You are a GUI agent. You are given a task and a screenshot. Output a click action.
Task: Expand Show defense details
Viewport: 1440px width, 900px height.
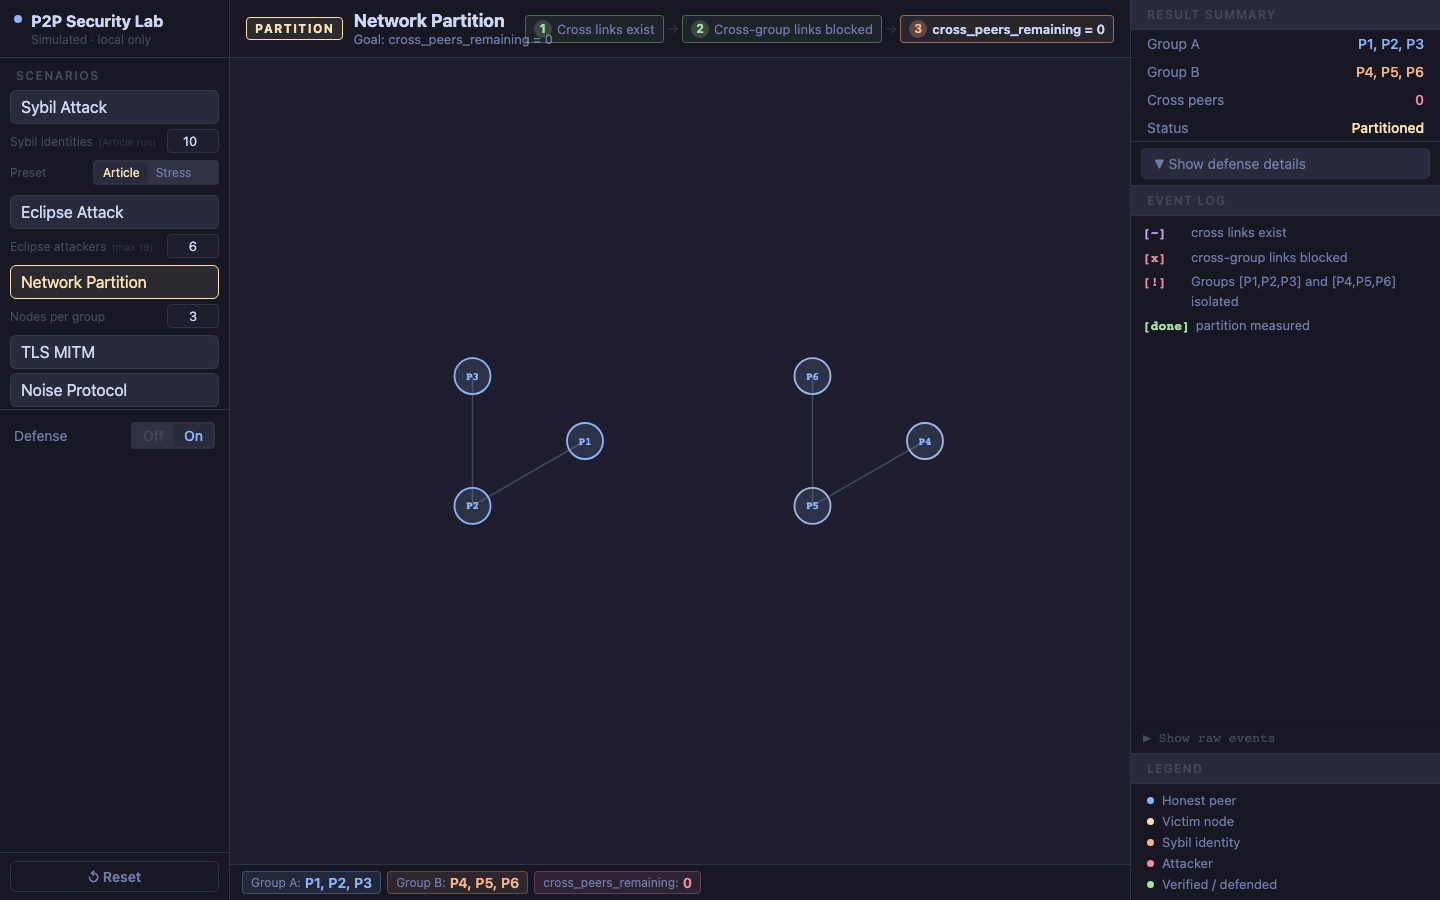[x=1285, y=164]
